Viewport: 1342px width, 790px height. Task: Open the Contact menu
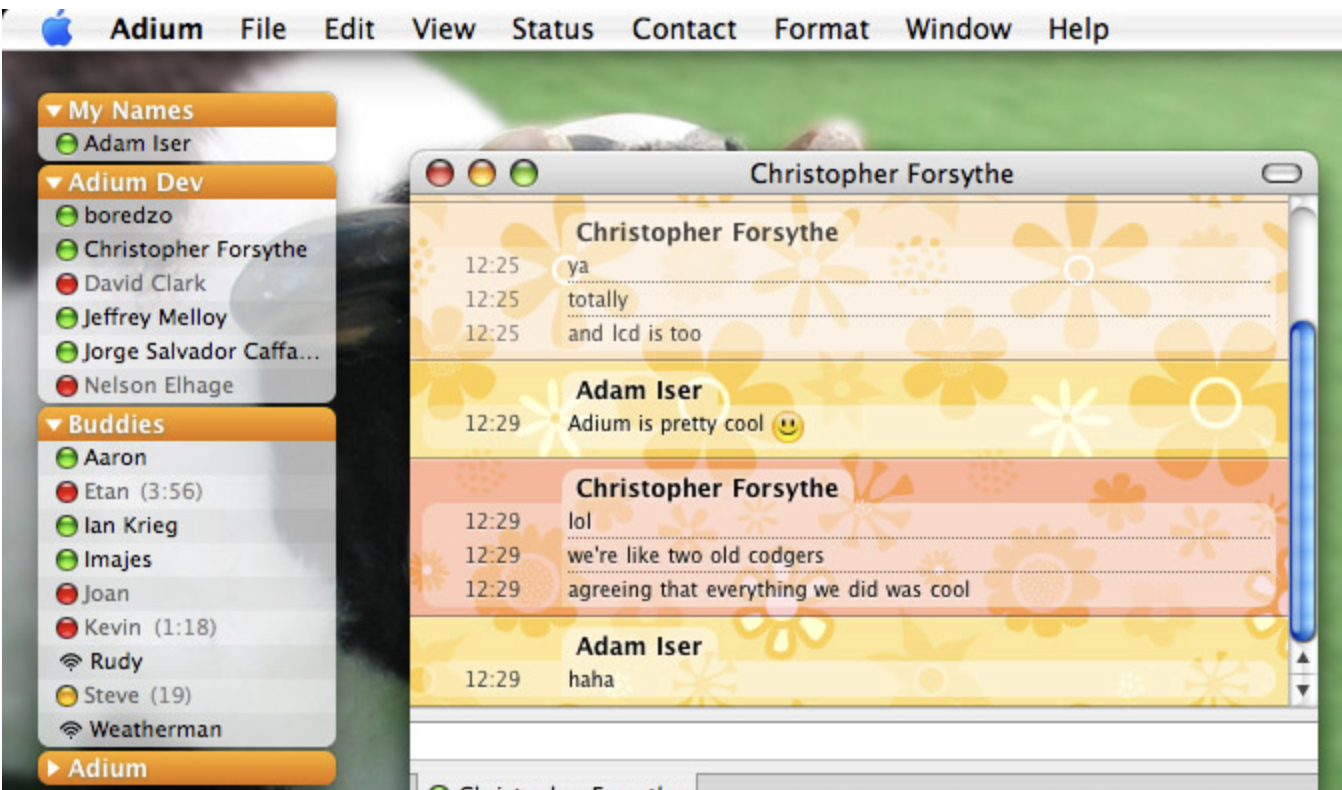[x=685, y=29]
